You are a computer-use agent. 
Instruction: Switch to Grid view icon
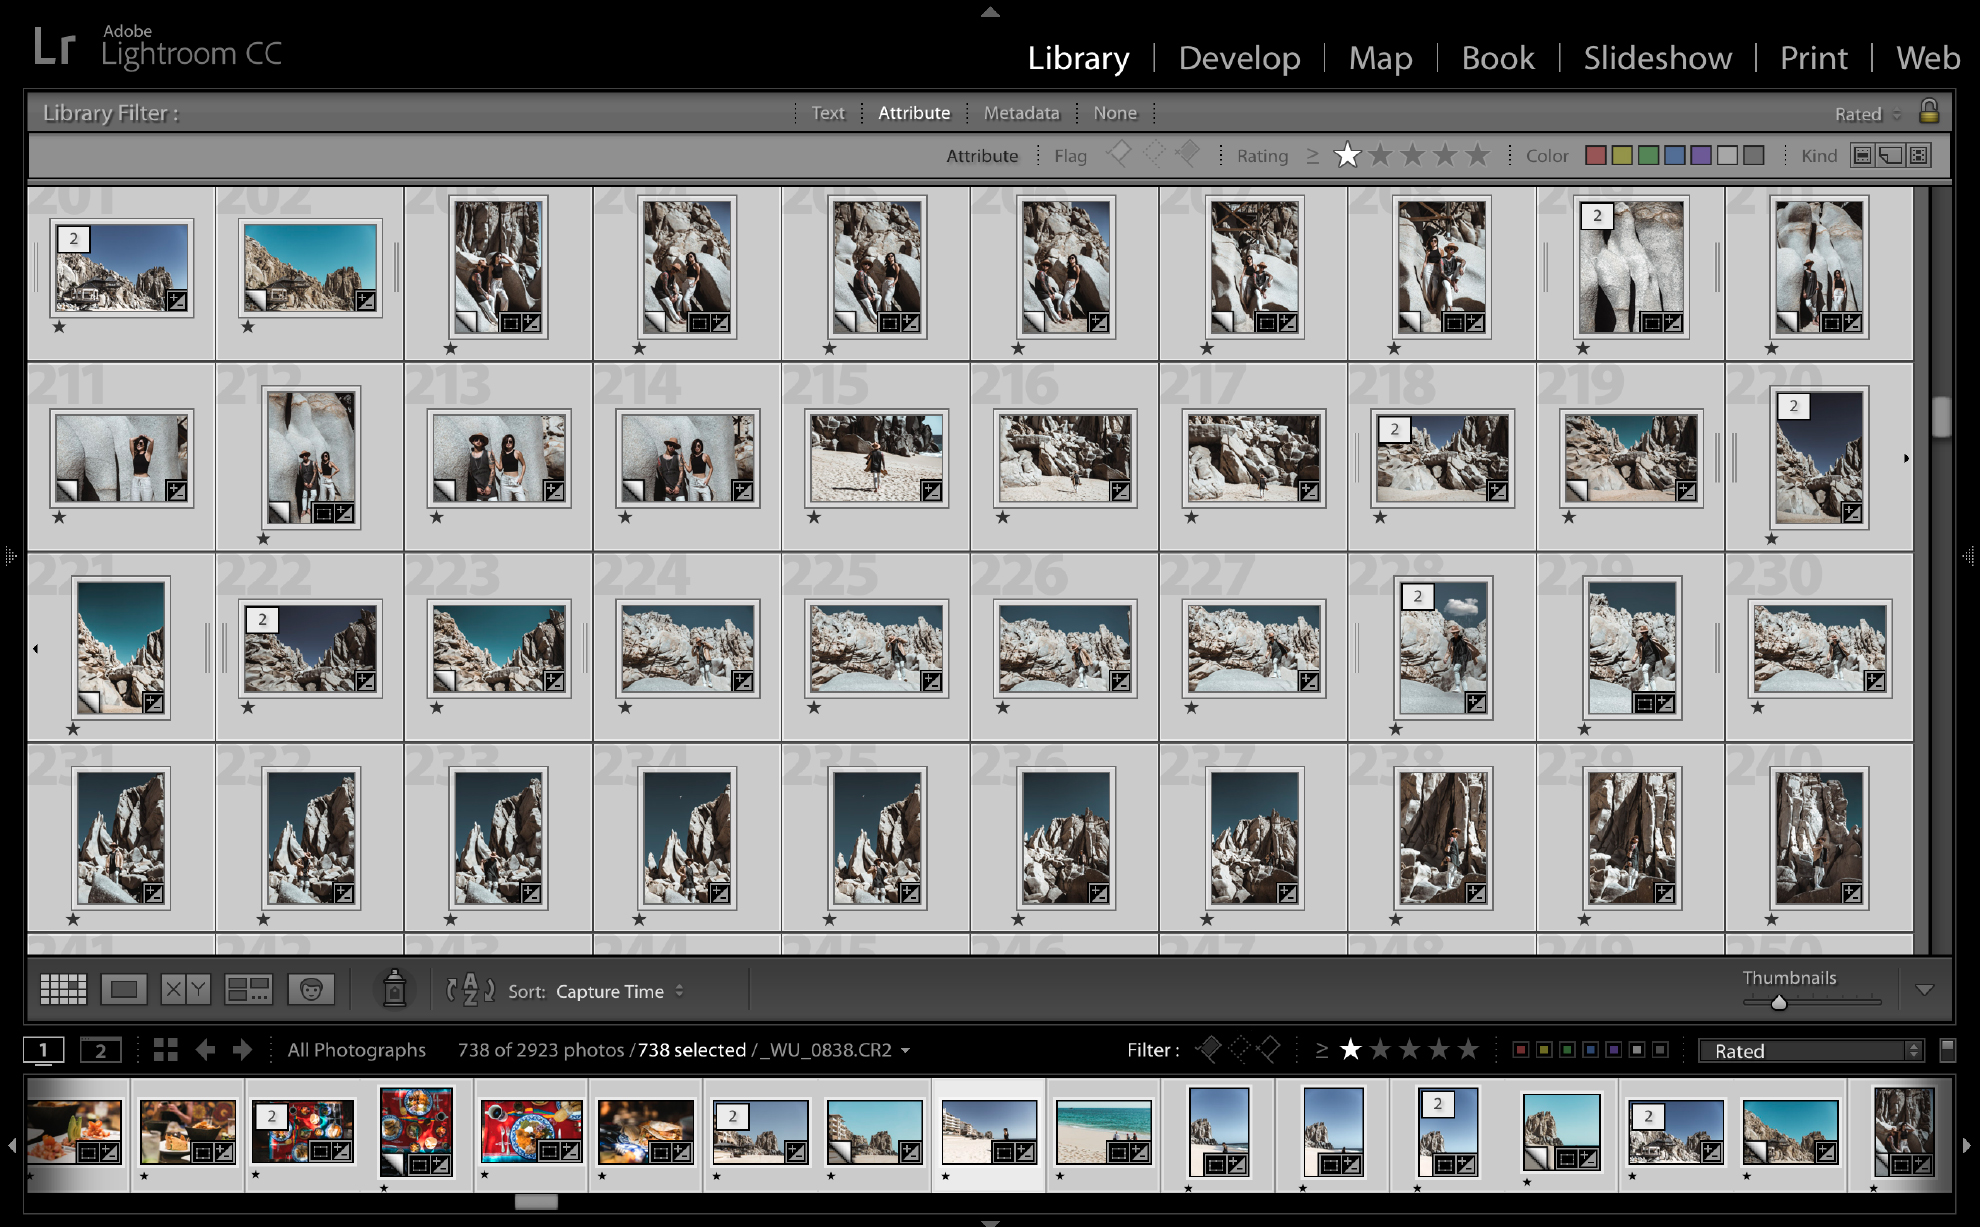tap(63, 990)
